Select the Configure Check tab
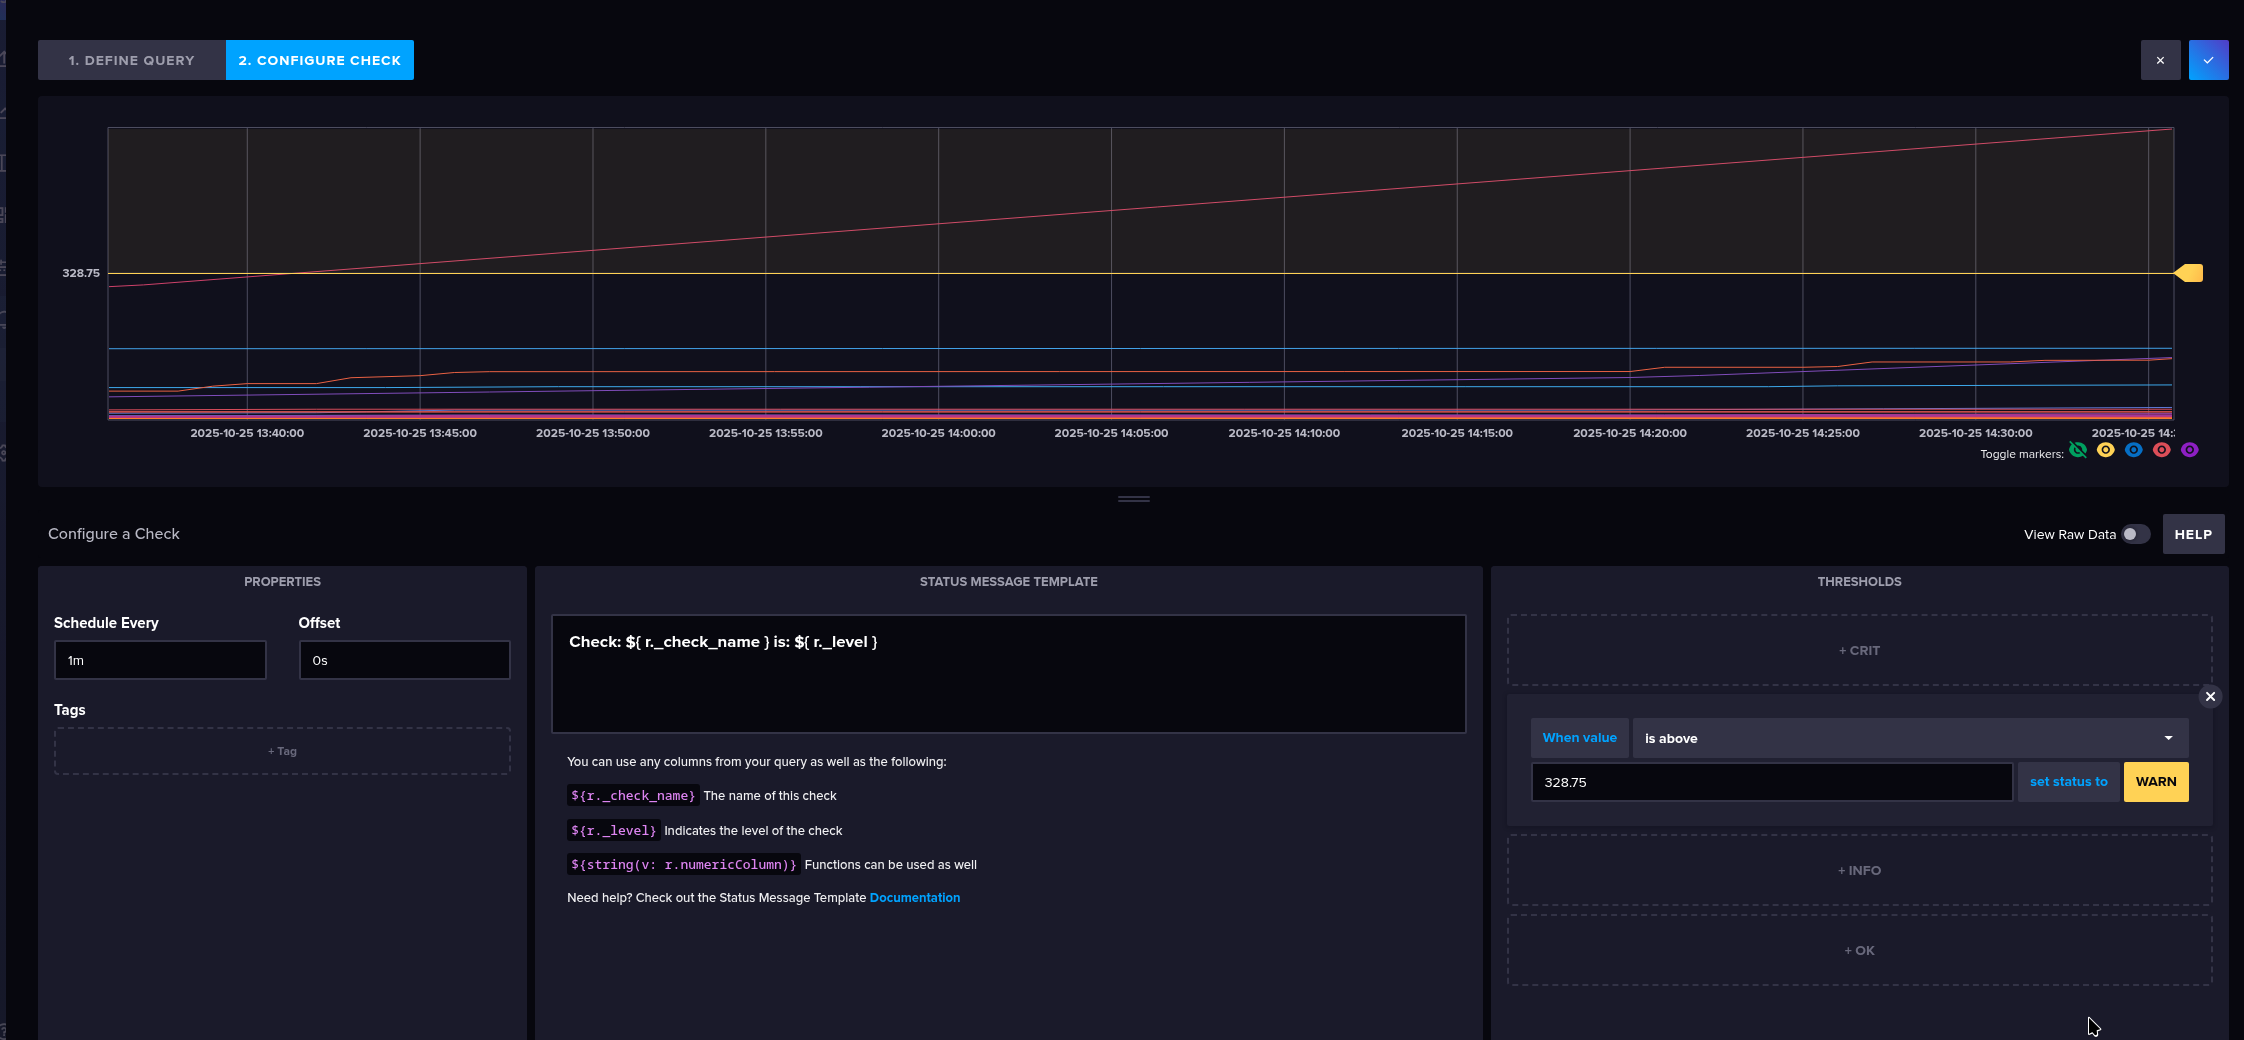 319,60
